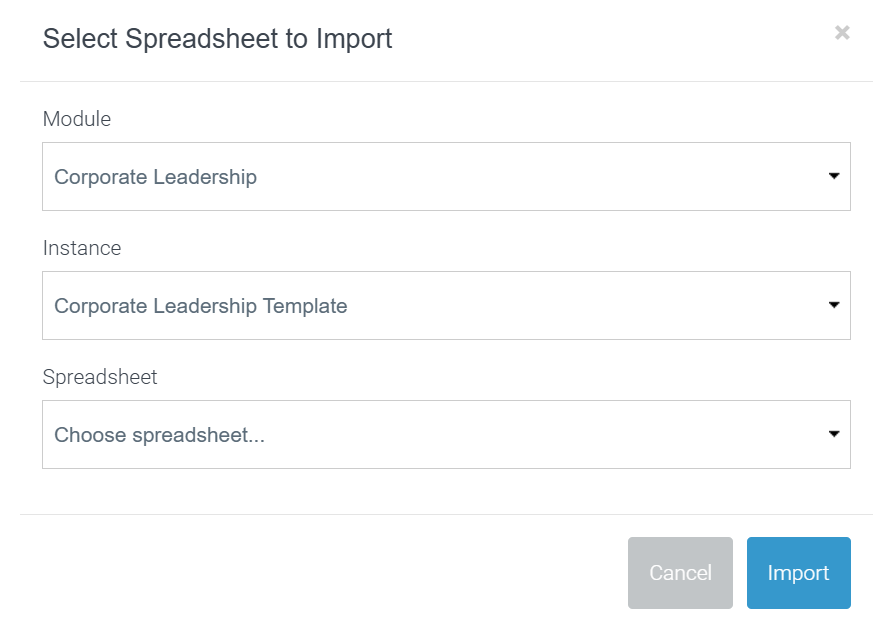The height and width of the screenshot is (628, 892).
Task: Click the "Corporate Leadership Template" selected value
Action: tap(200, 306)
